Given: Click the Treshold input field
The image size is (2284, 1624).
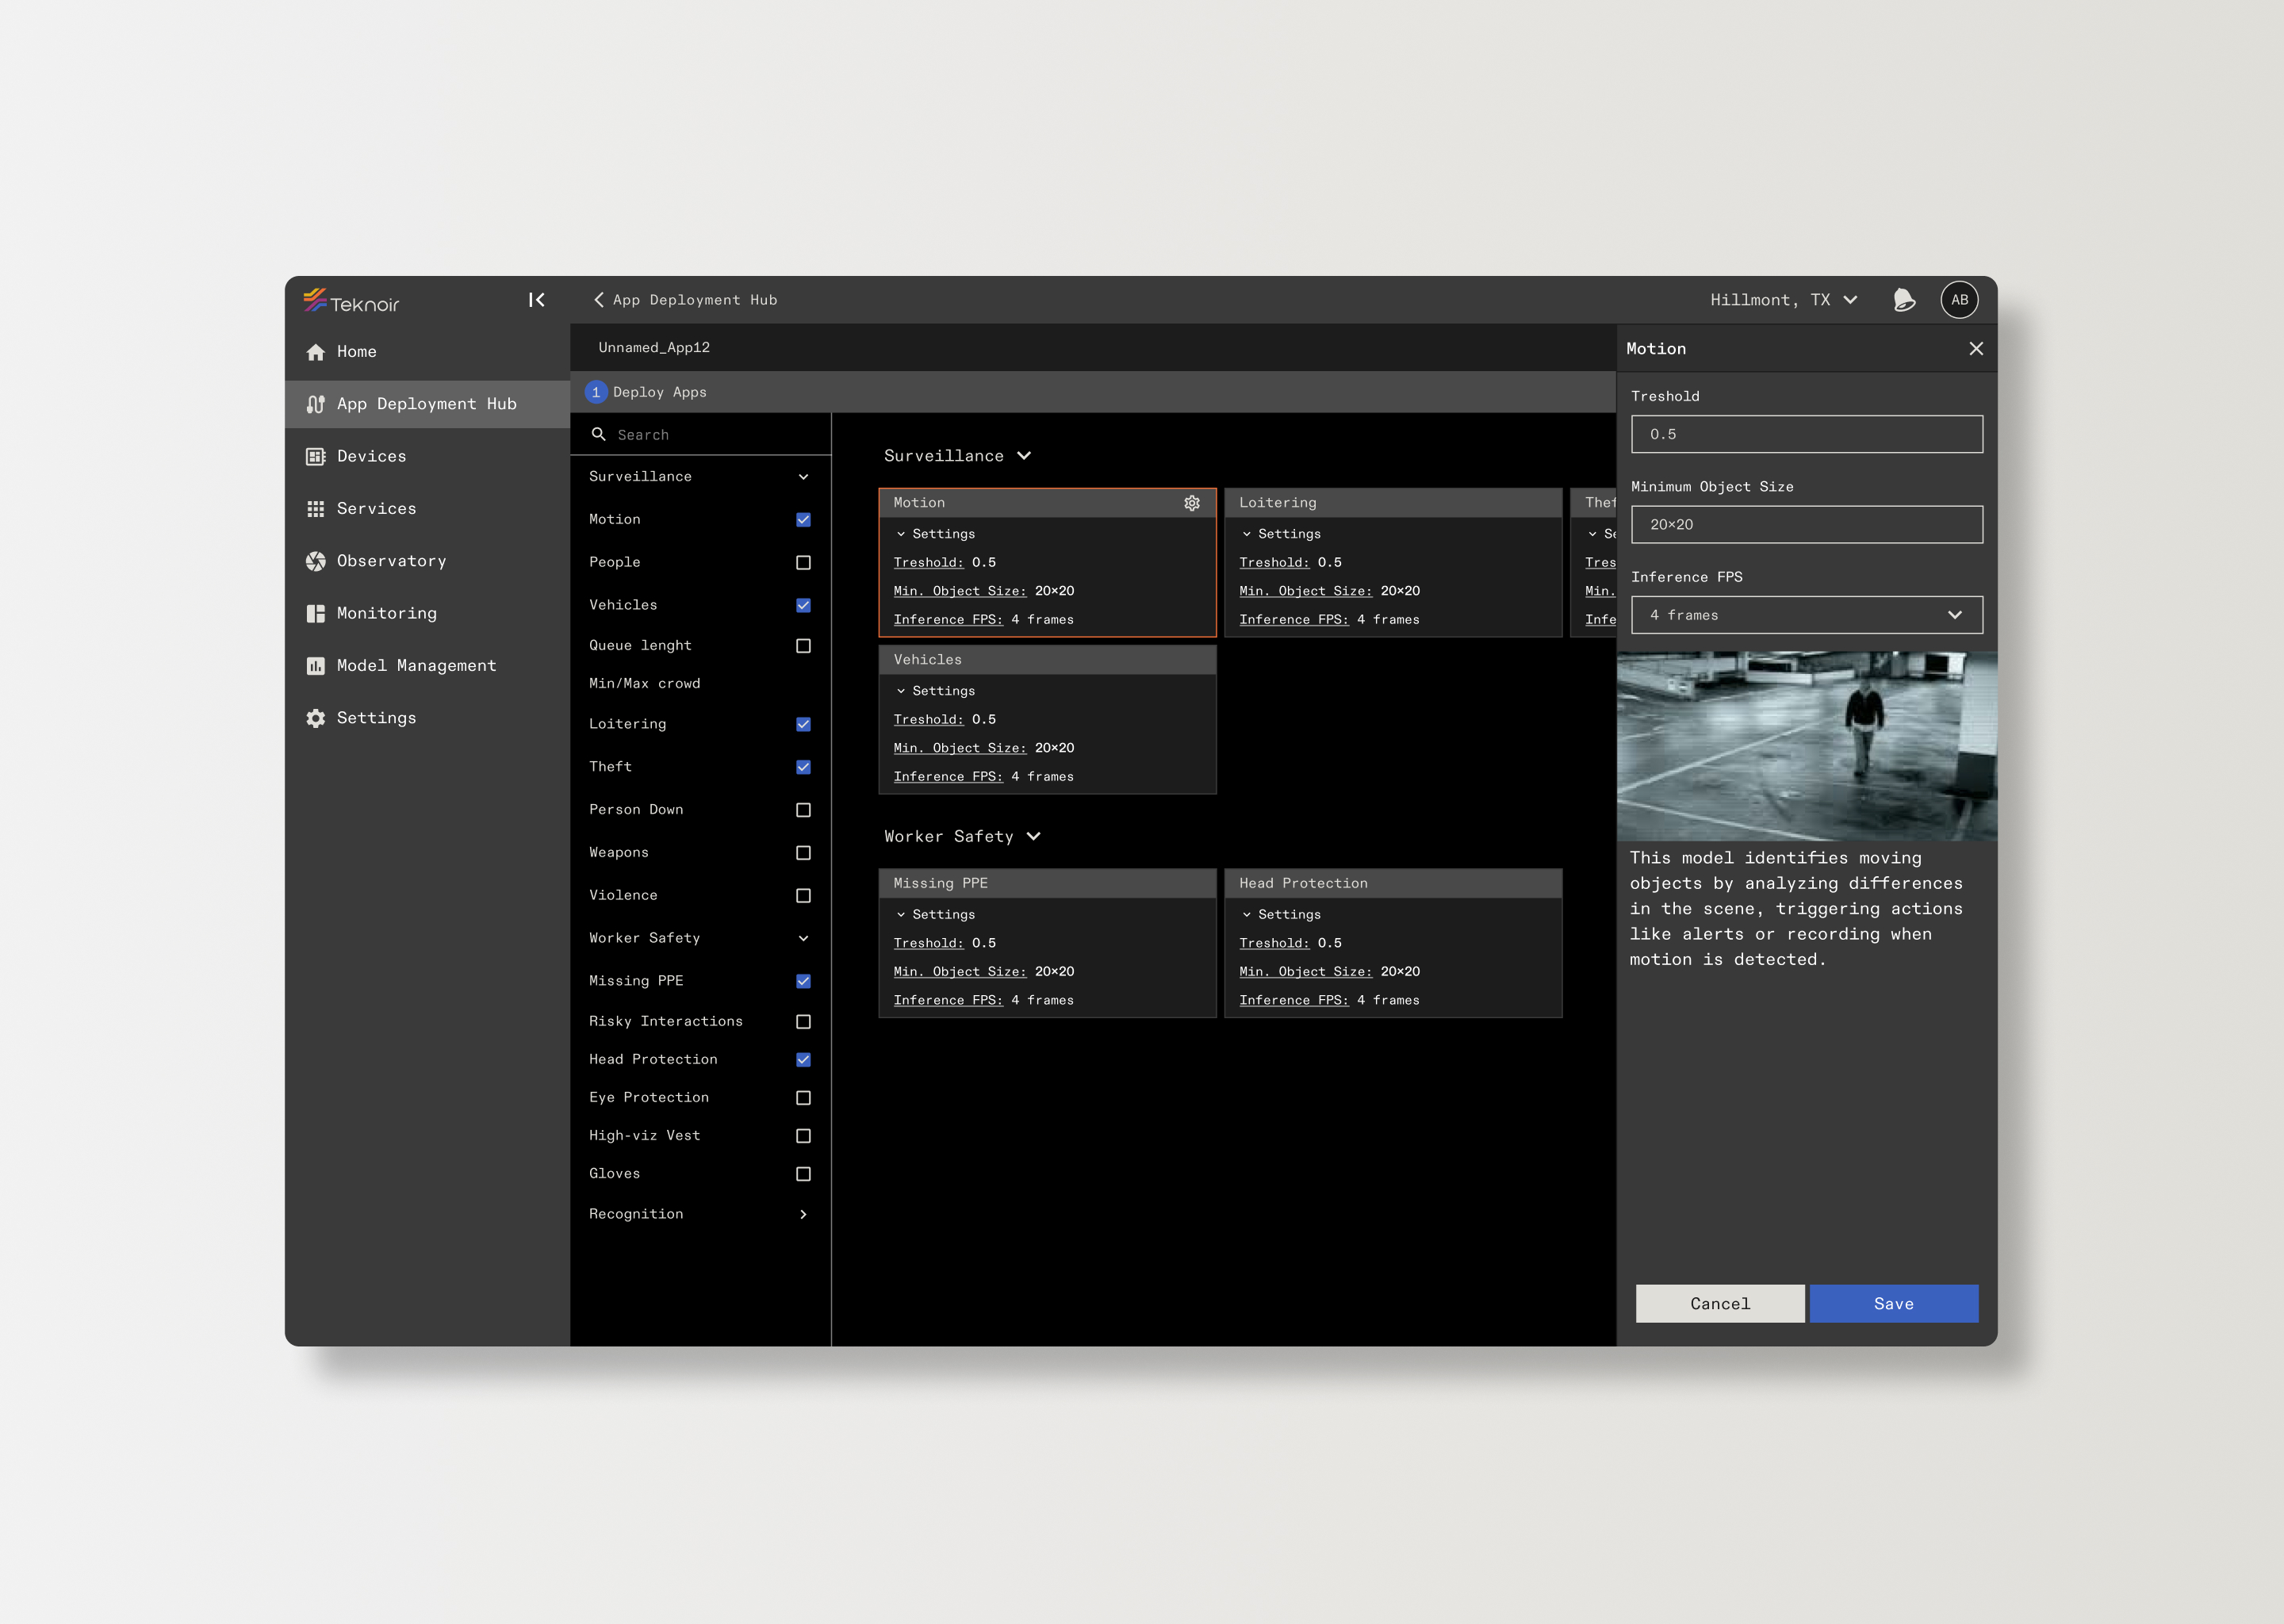Looking at the screenshot, I should [x=1806, y=435].
